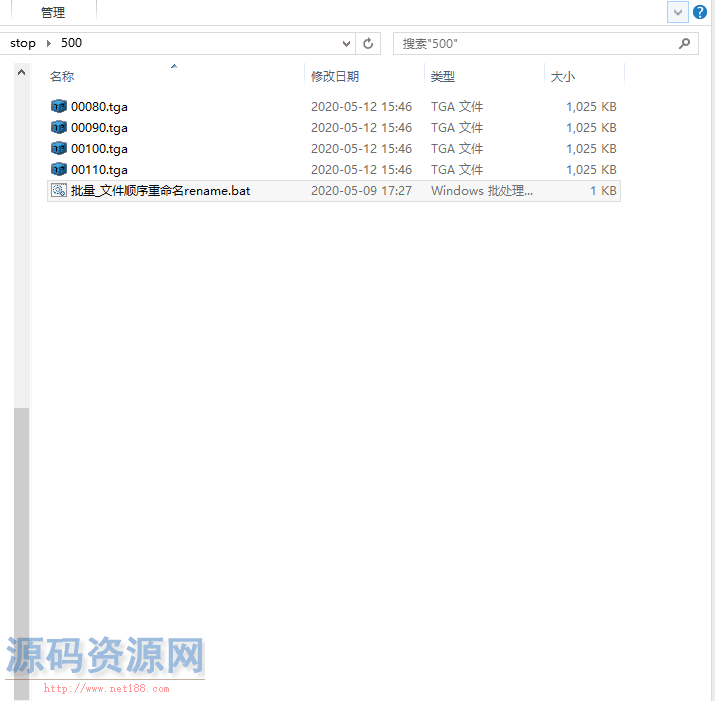Screen dimensions: 715x701
Task: Click the 1 KB size of rename.bat
Action: pos(603,191)
